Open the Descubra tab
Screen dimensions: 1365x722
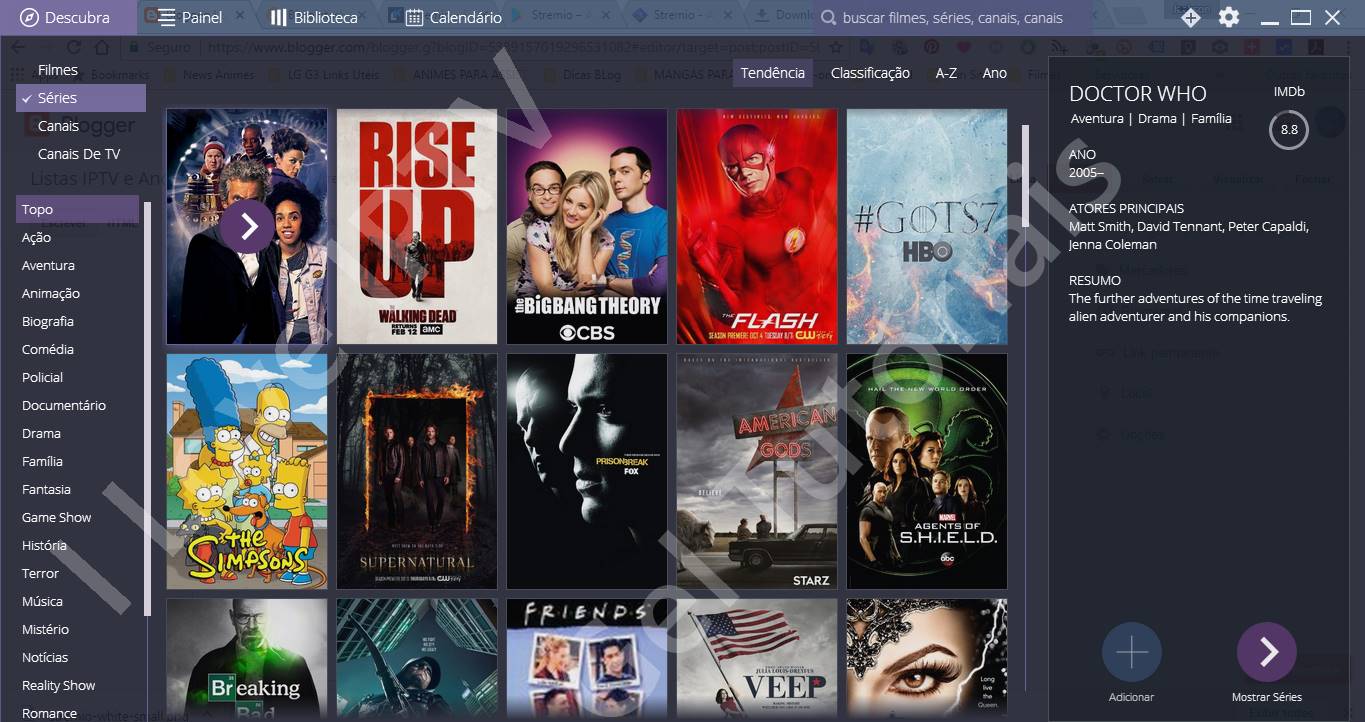[68, 17]
